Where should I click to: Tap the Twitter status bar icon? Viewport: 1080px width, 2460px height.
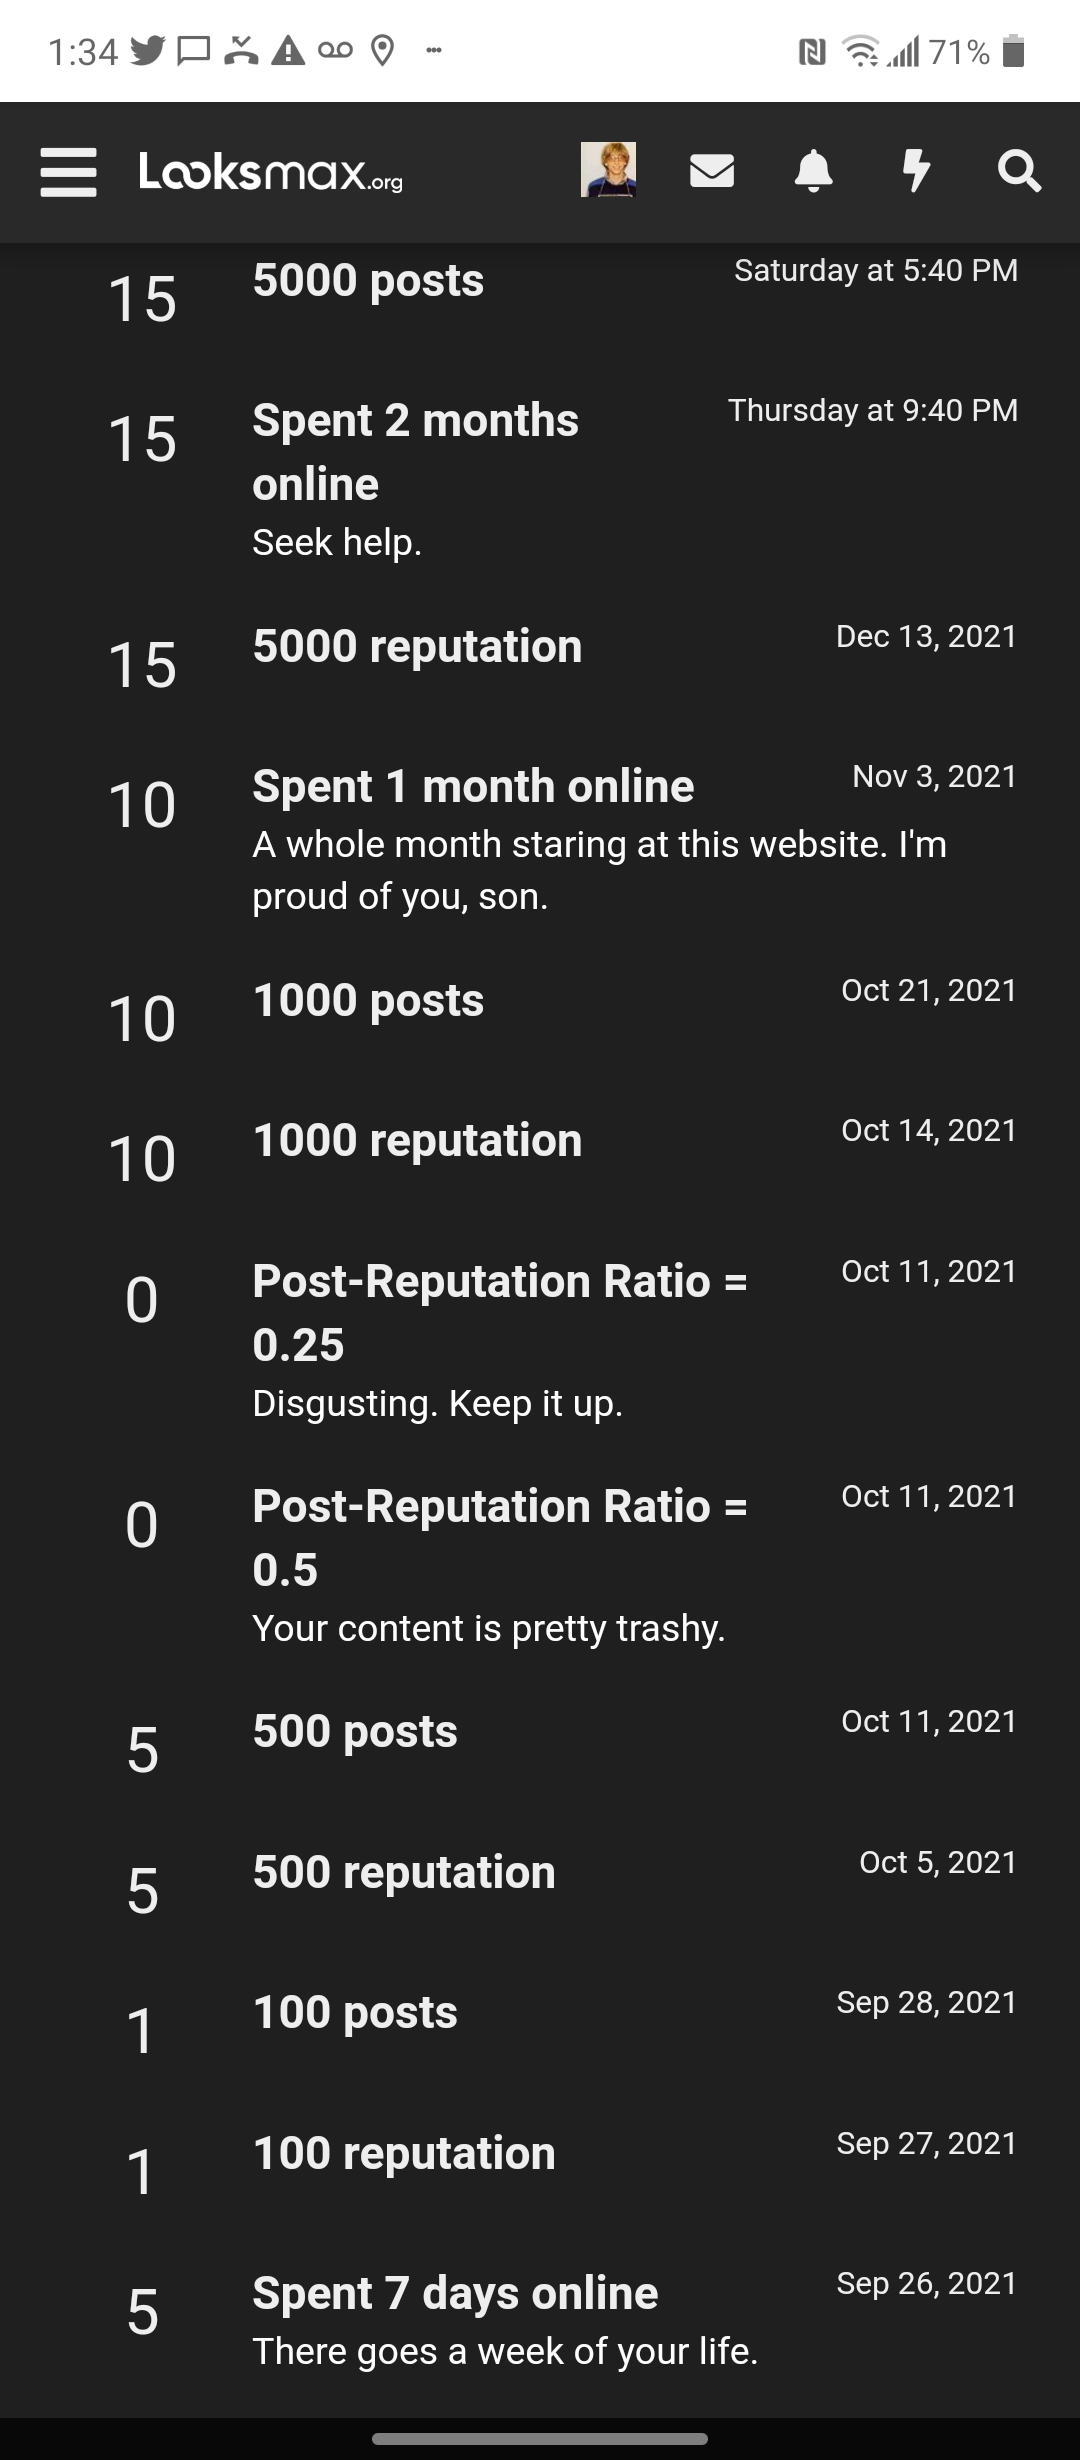[147, 50]
